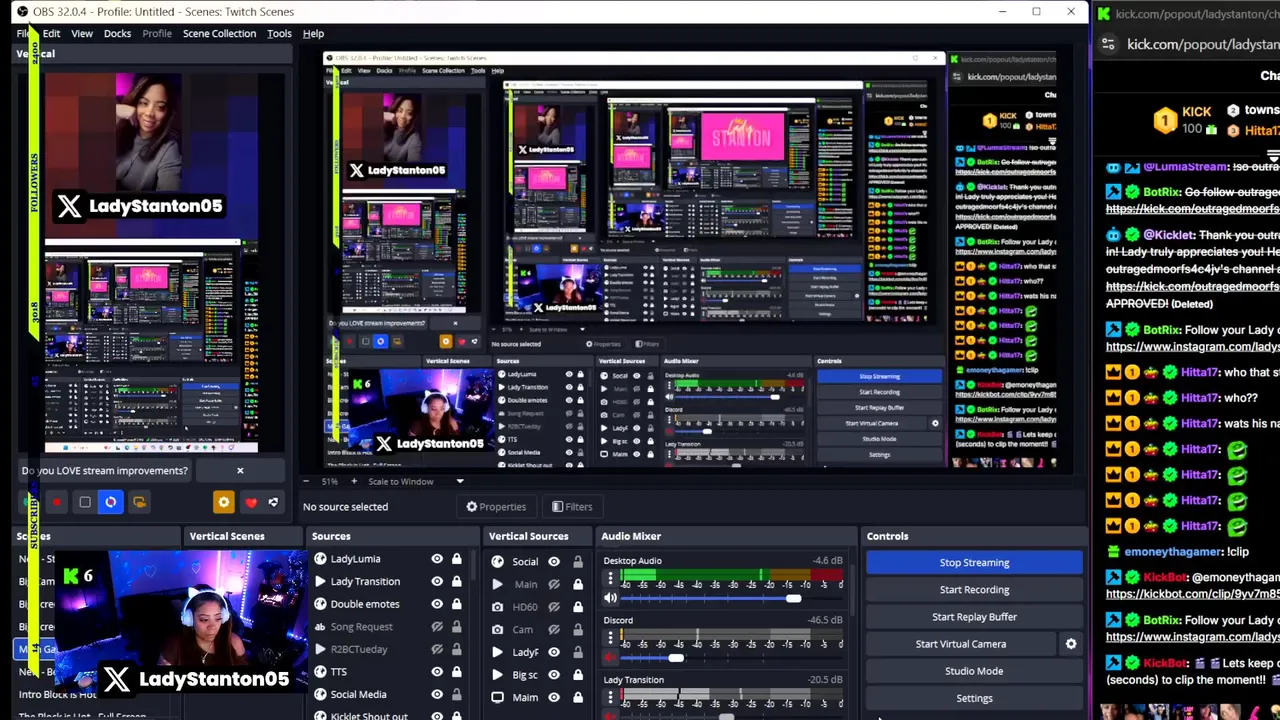Click the blue circular icon in vertical toolbar
The height and width of the screenshot is (720, 1280).
point(111,502)
